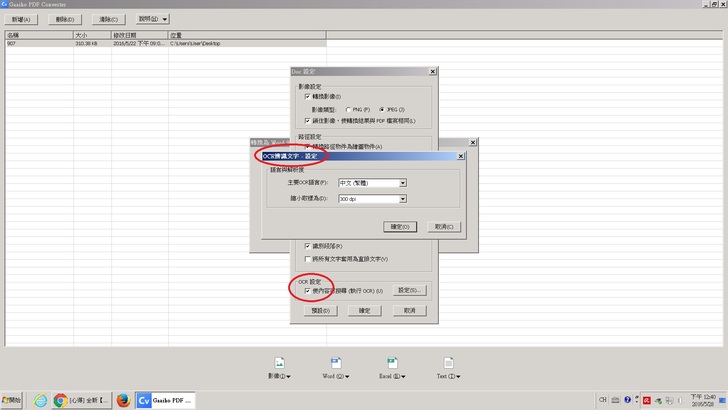Open the 主要OCR語言 dropdown

point(403,183)
